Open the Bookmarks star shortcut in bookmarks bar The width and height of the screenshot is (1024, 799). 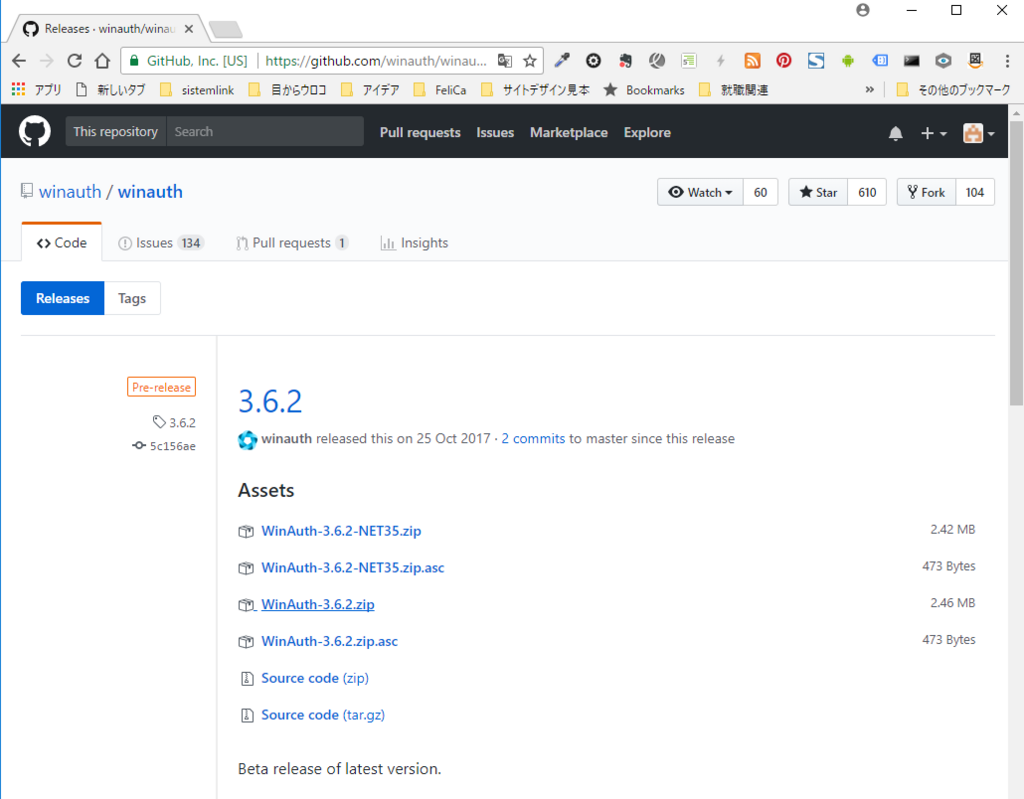(x=644, y=90)
